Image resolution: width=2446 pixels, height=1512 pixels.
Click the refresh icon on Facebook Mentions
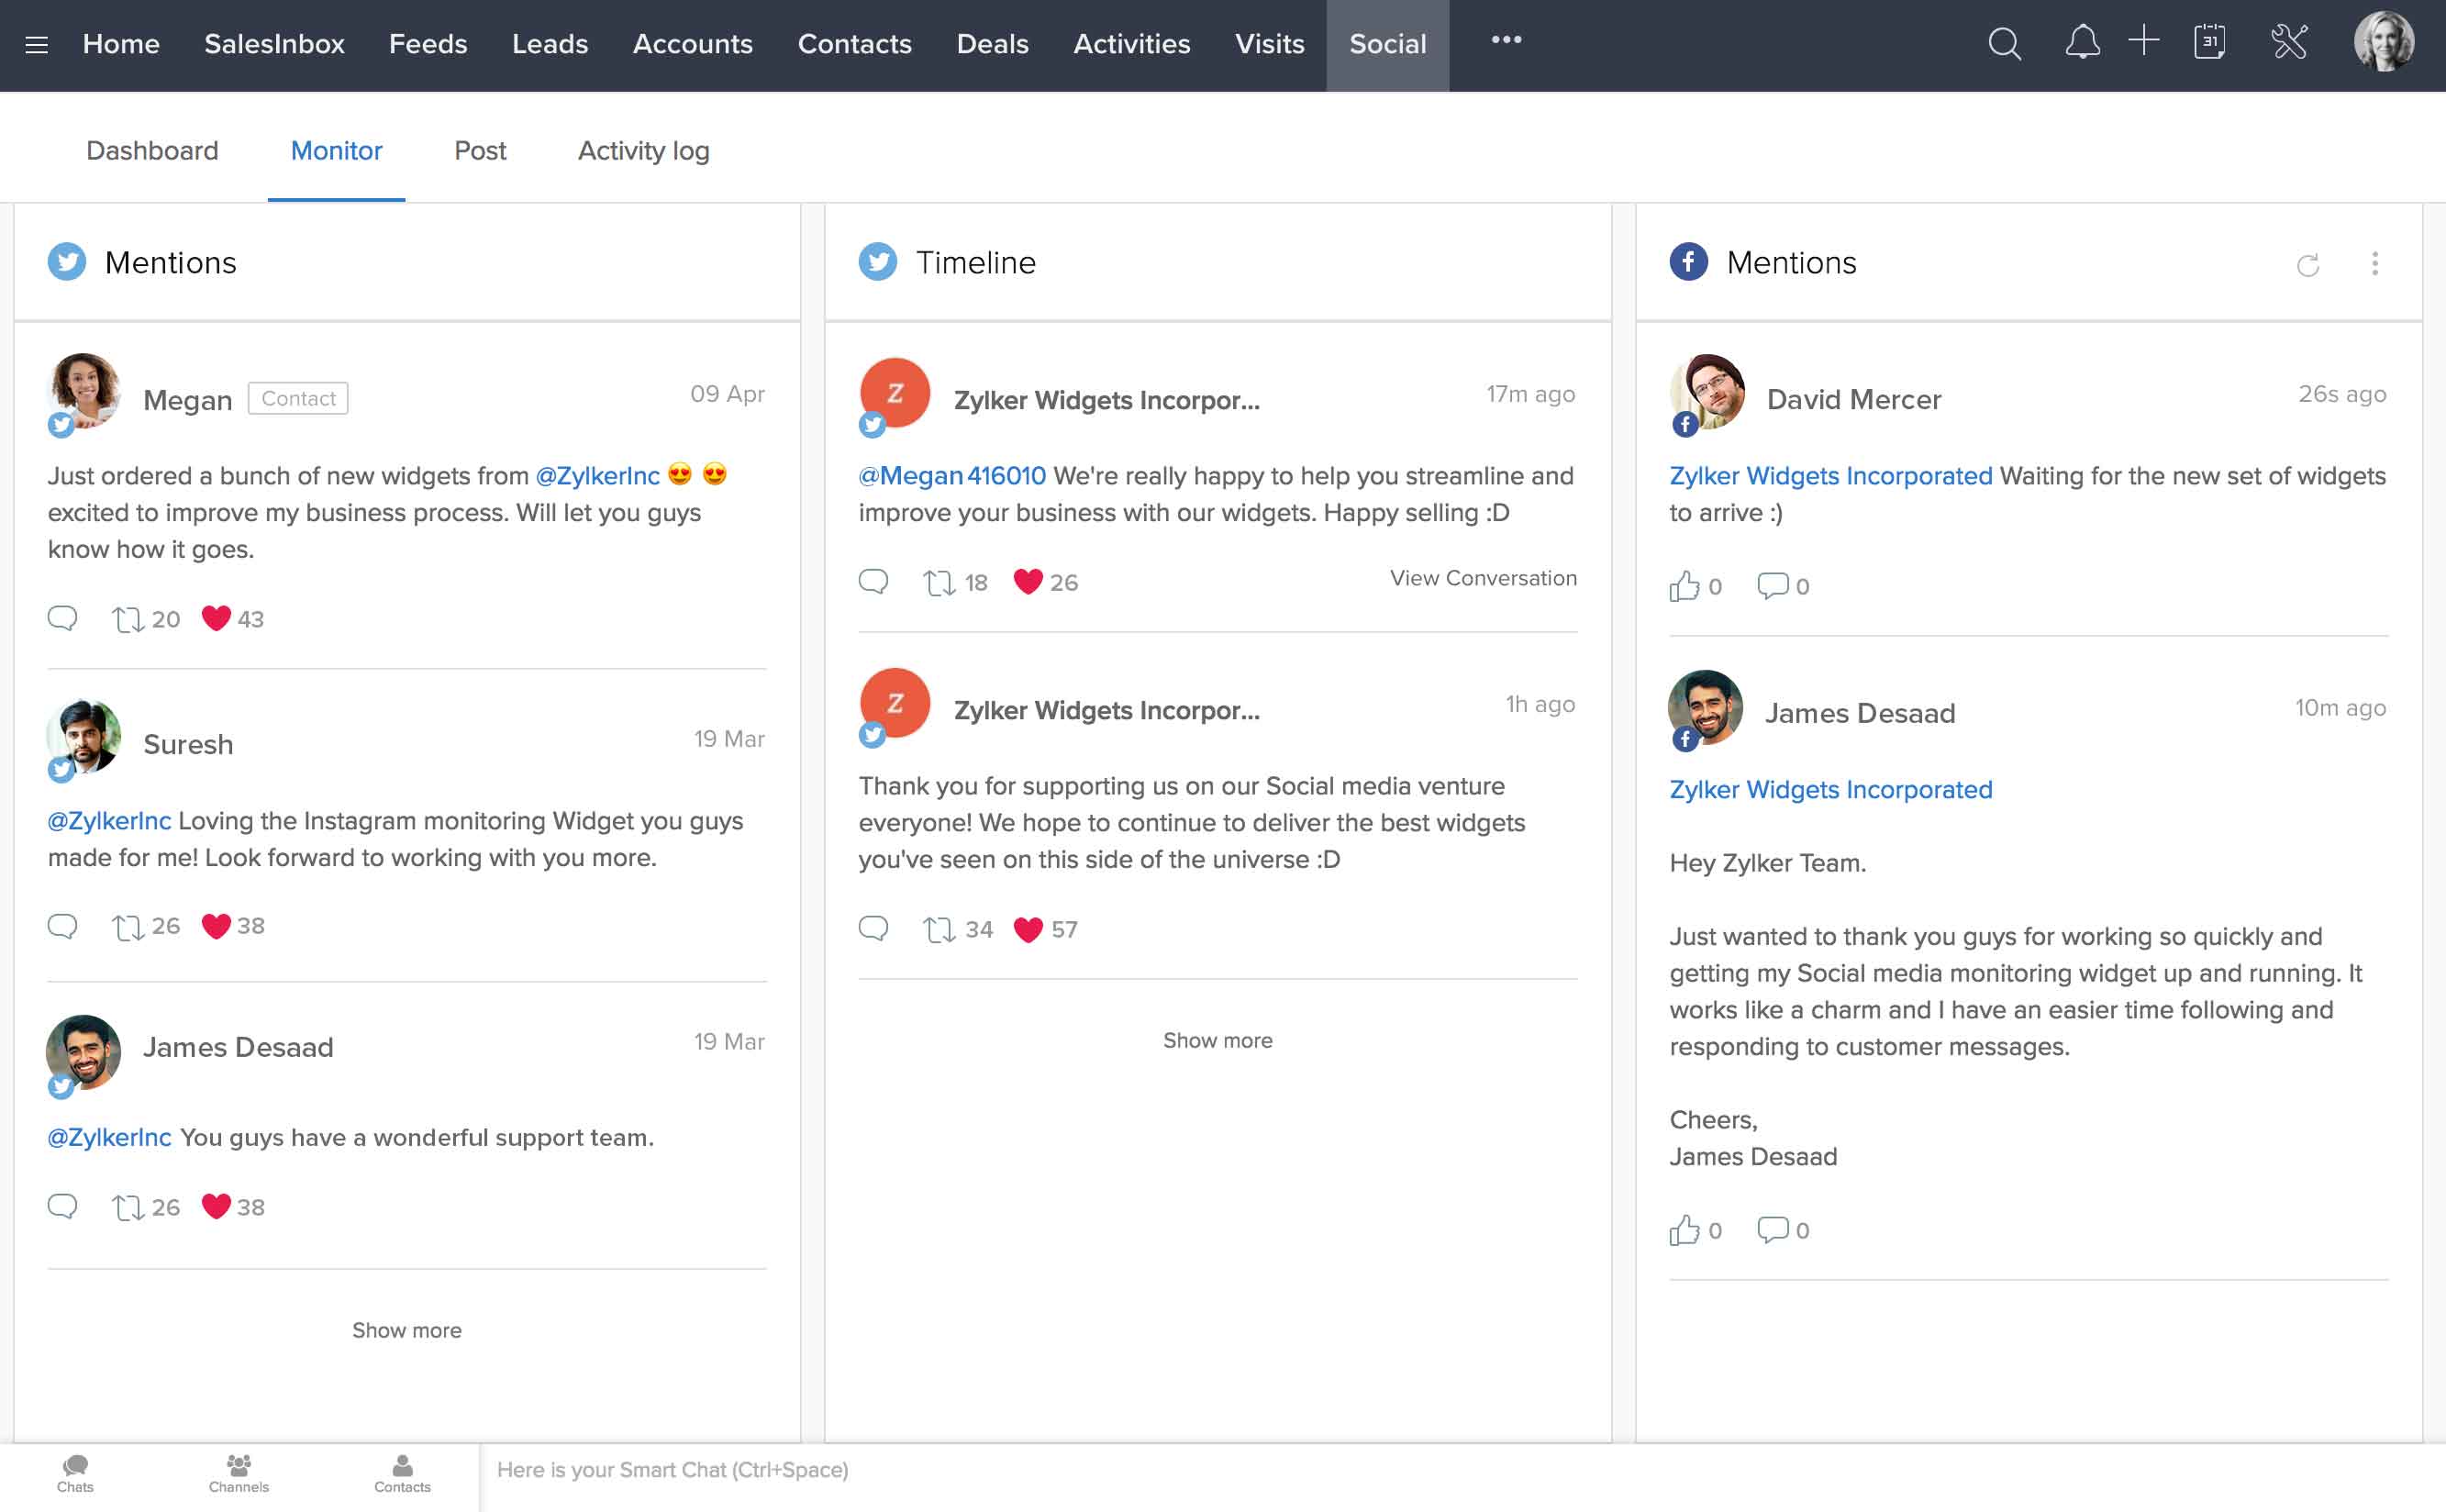click(2308, 262)
